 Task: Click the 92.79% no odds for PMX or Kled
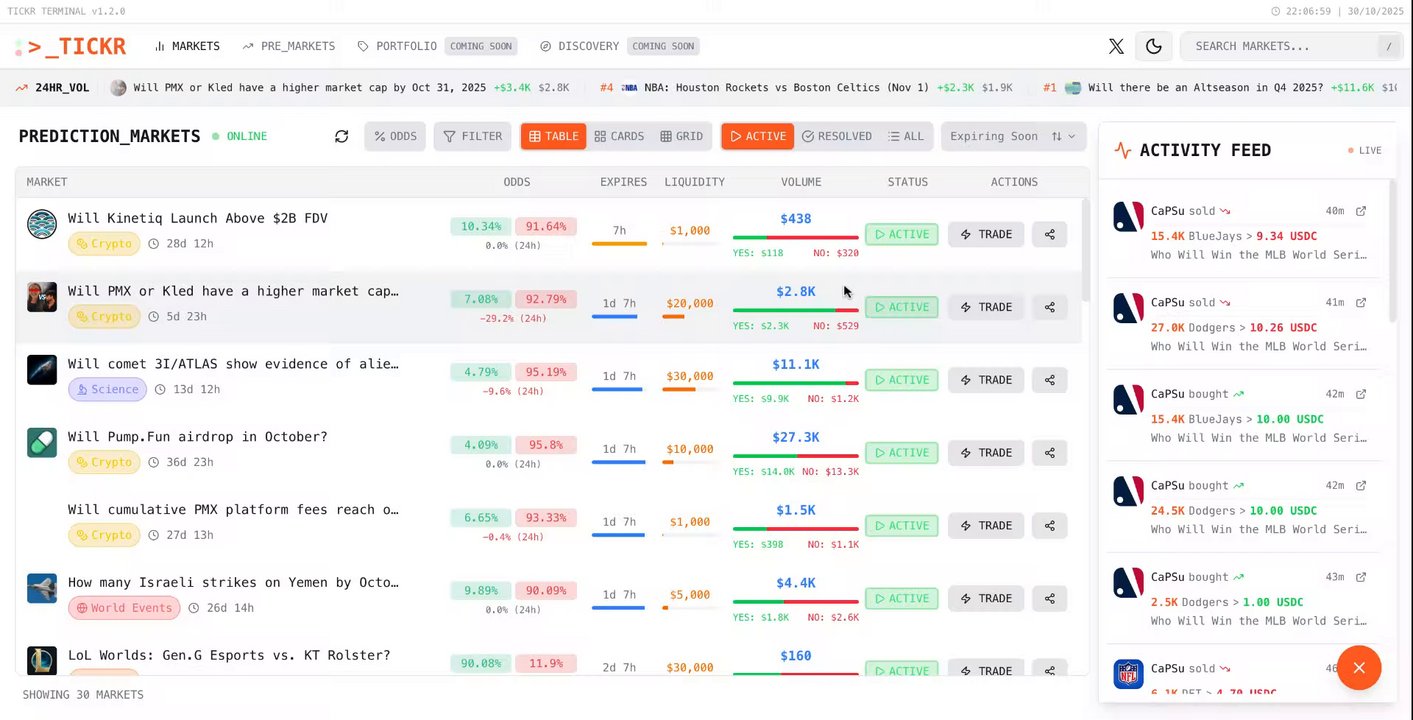point(546,299)
